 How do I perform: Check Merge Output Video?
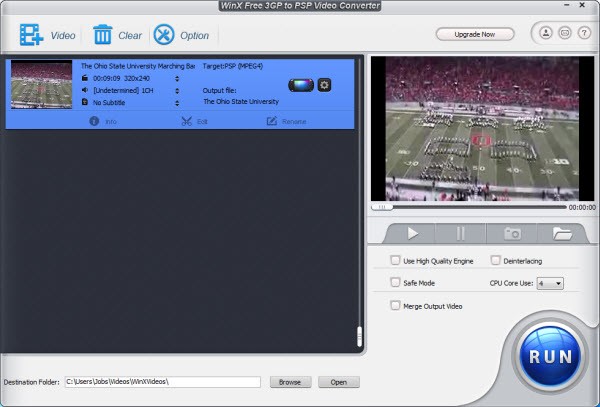(x=395, y=305)
